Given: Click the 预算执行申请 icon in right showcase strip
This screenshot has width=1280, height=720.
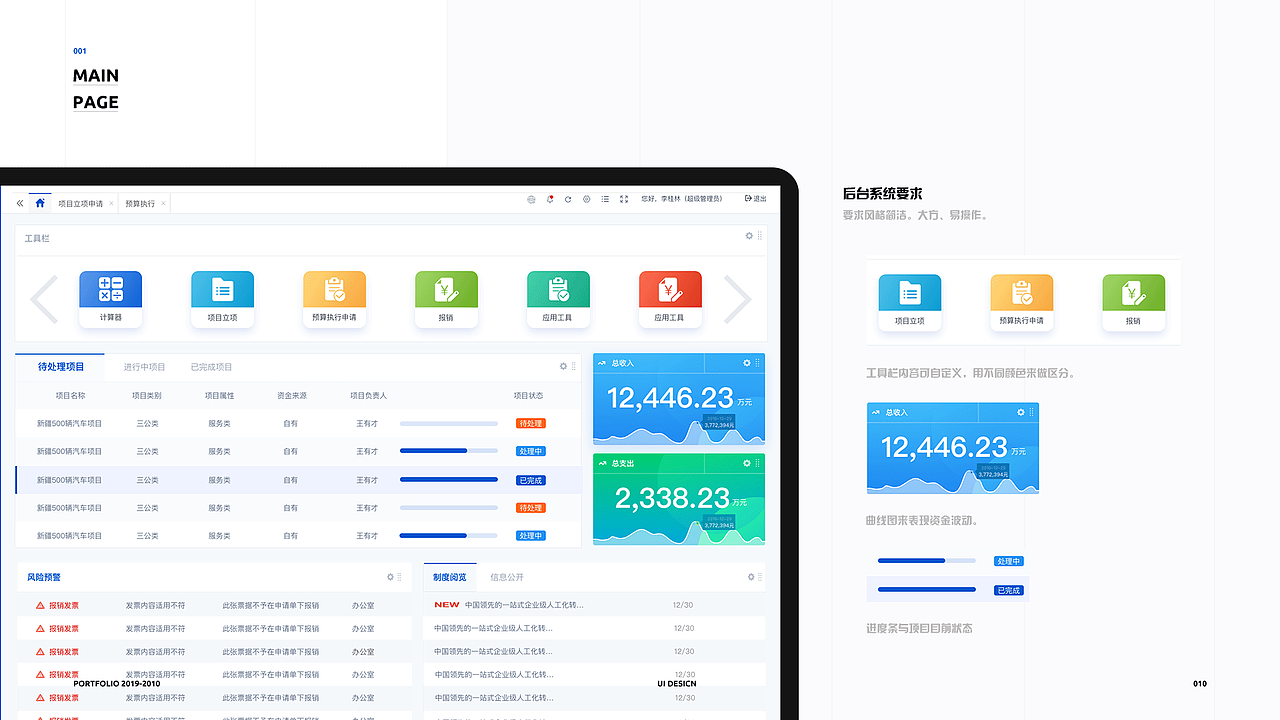Looking at the screenshot, I should coord(1022,302).
